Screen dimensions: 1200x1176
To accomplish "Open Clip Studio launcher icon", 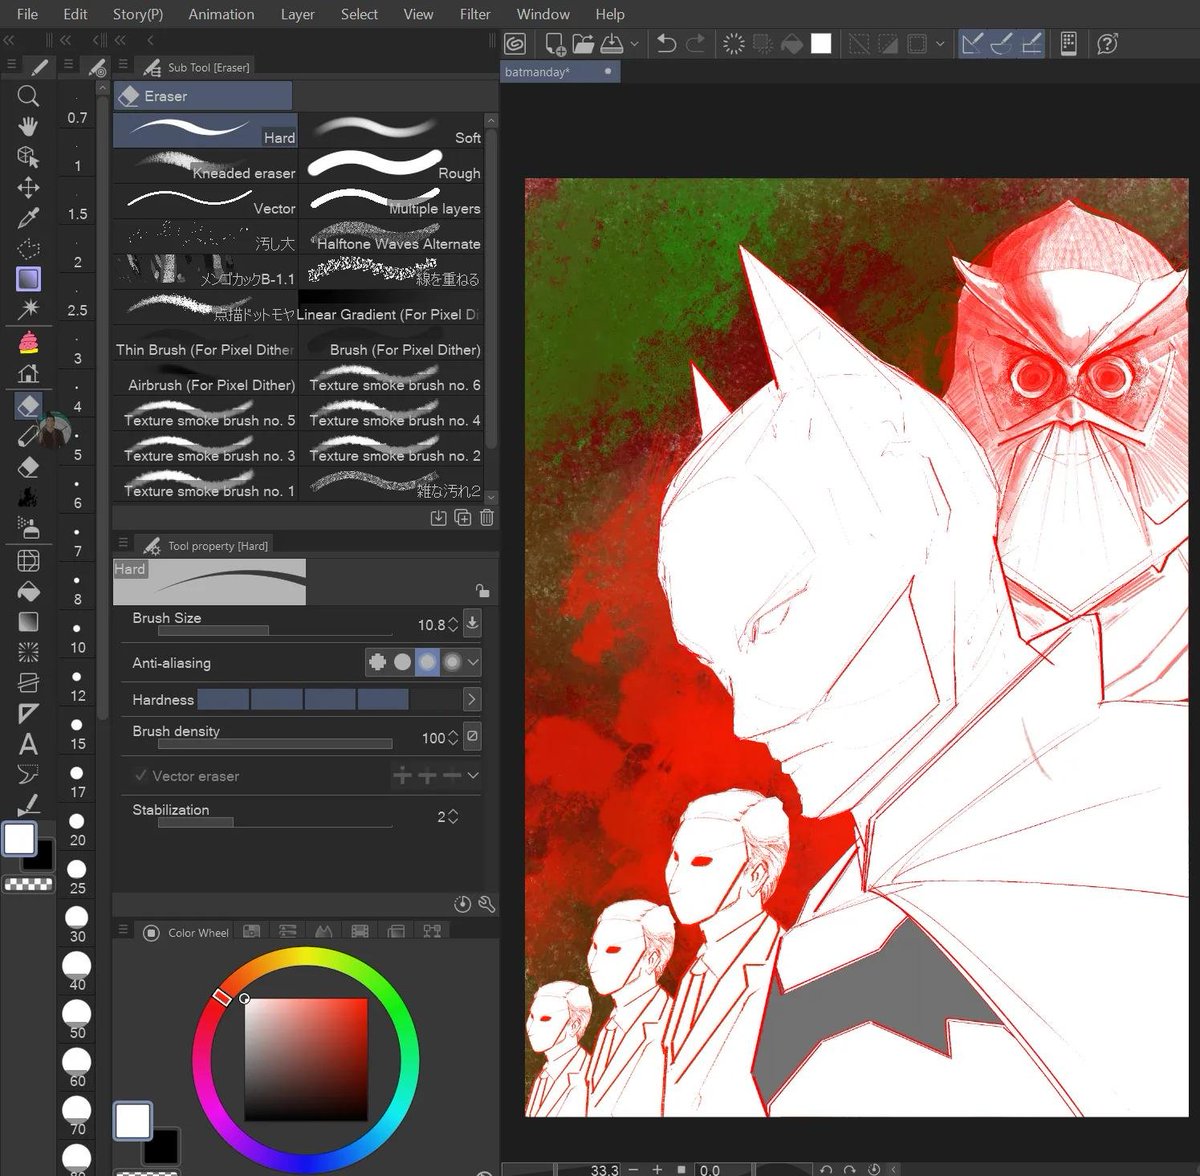I will pos(515,44).
